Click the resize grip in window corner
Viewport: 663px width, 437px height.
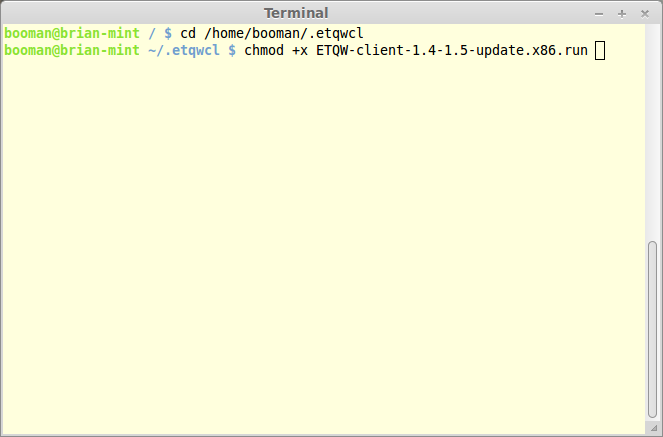[654, 428]
